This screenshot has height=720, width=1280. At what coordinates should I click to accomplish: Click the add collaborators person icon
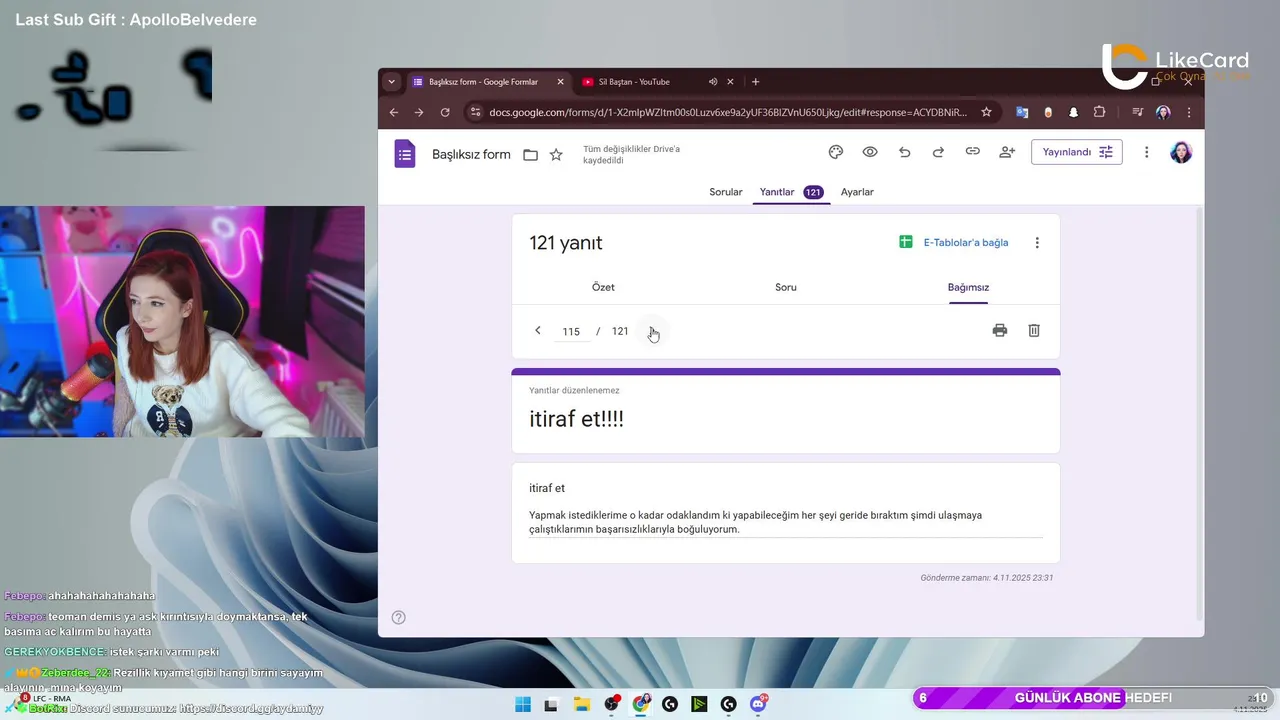(x=1007, y=152)
